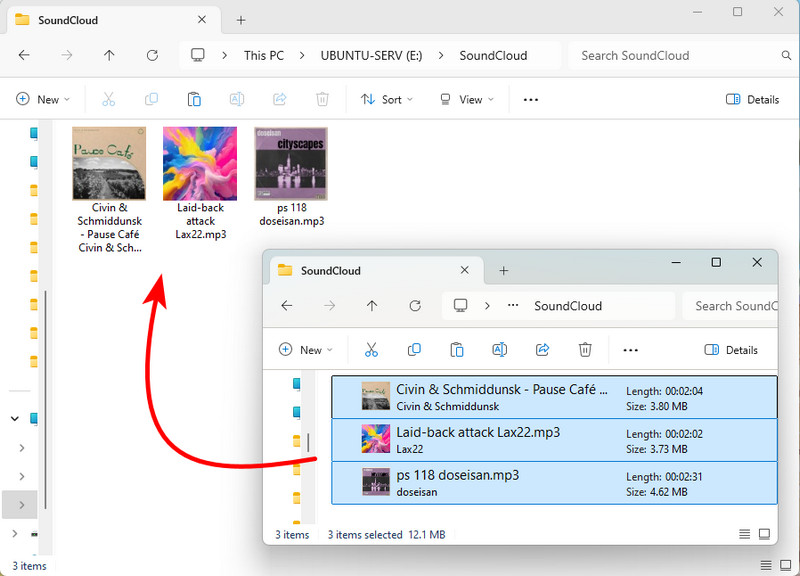Go back in front SoundCloud window
The image size is (800, 576).
pyautogui.click(x=287, y=306)
